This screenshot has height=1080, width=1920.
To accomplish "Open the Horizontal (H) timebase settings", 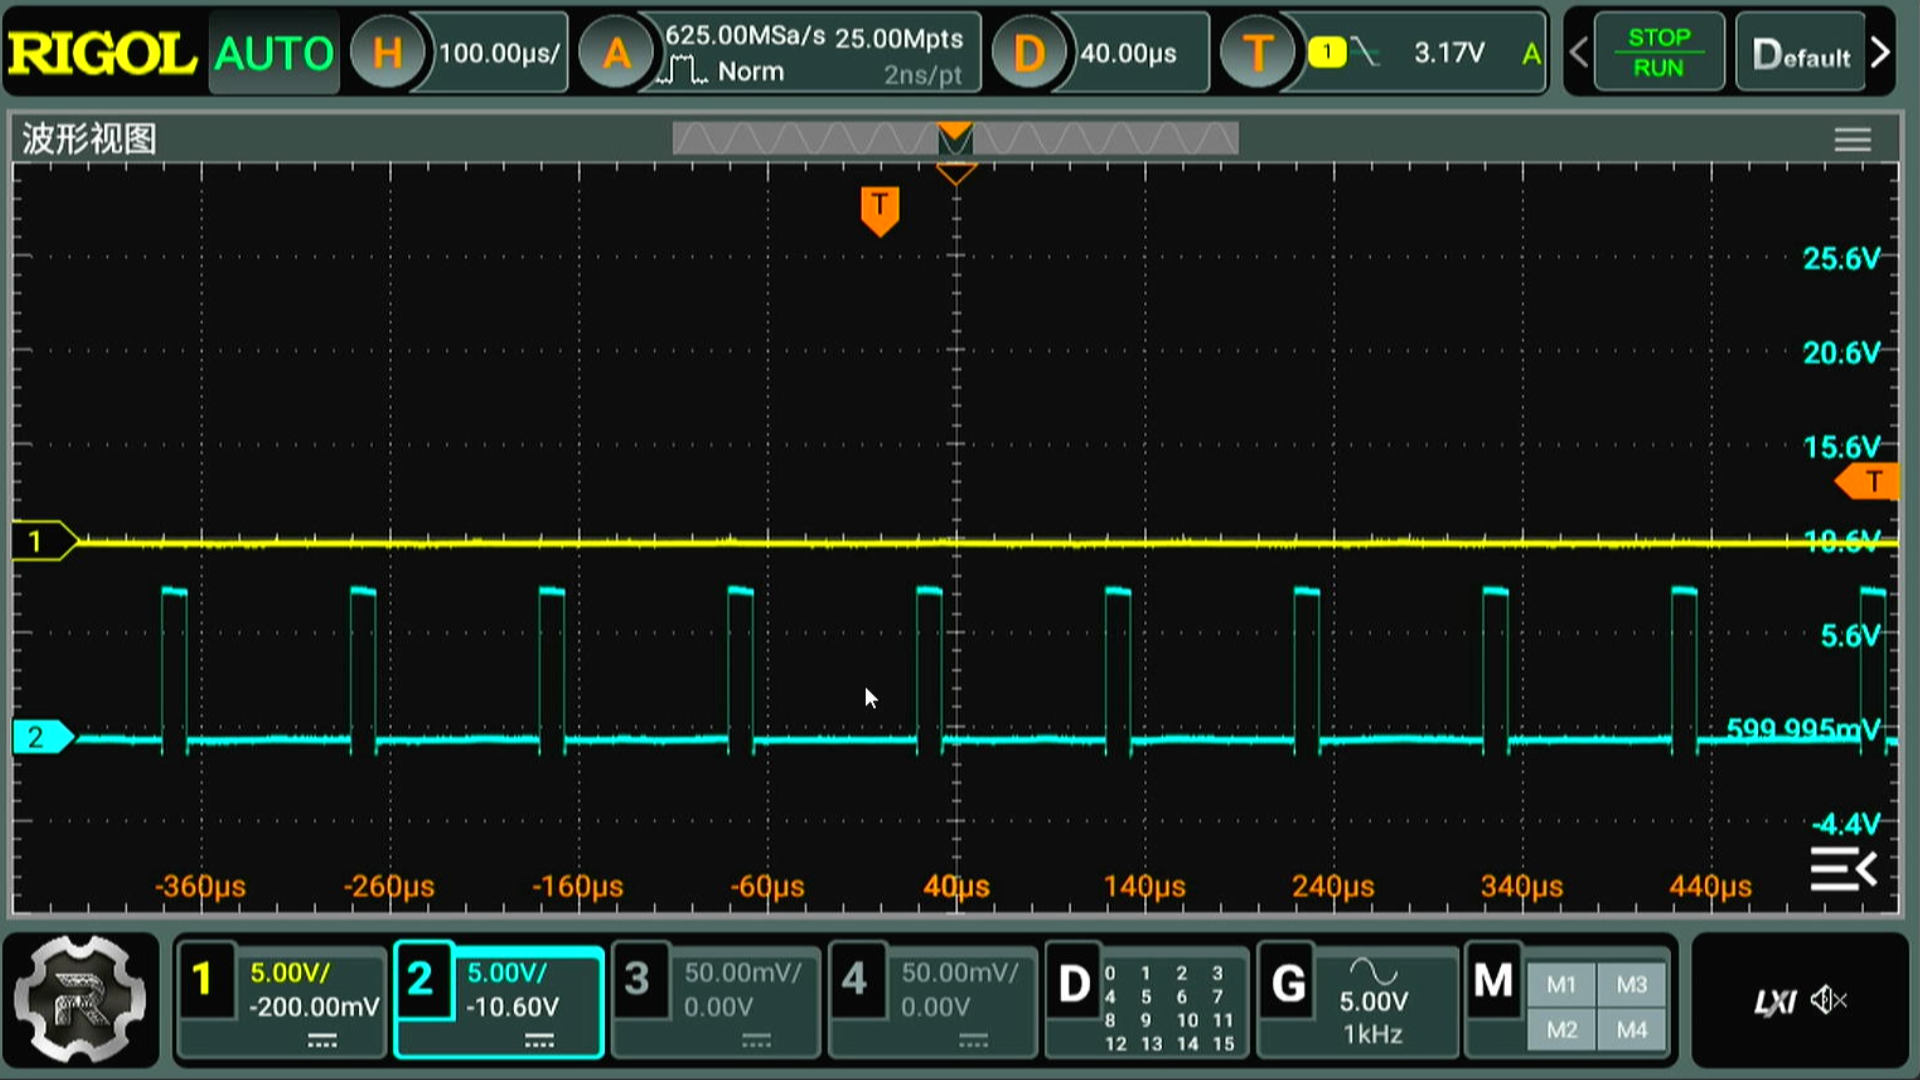I will [387, 53].
